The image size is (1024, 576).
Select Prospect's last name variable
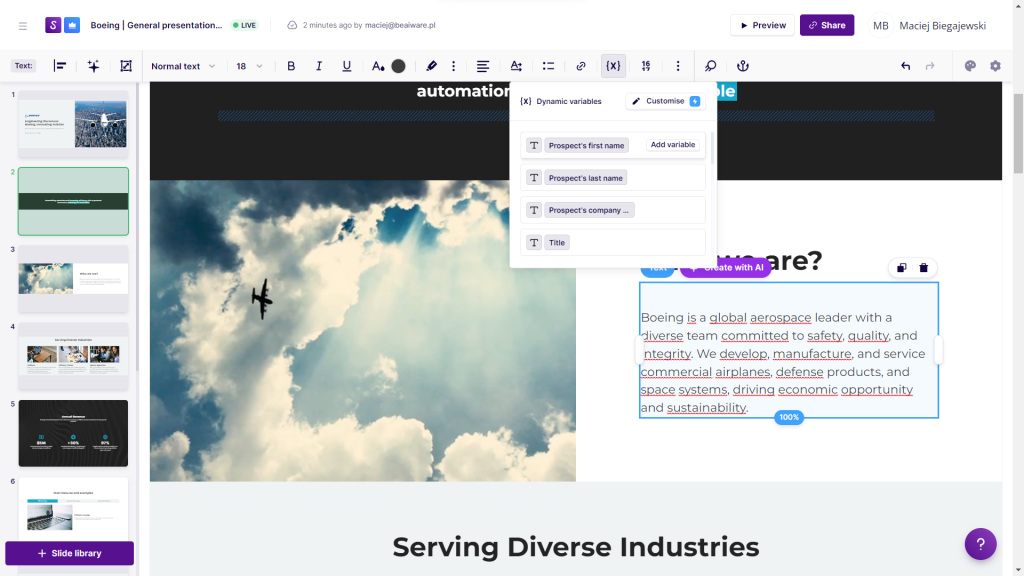[x=585, y=178]
